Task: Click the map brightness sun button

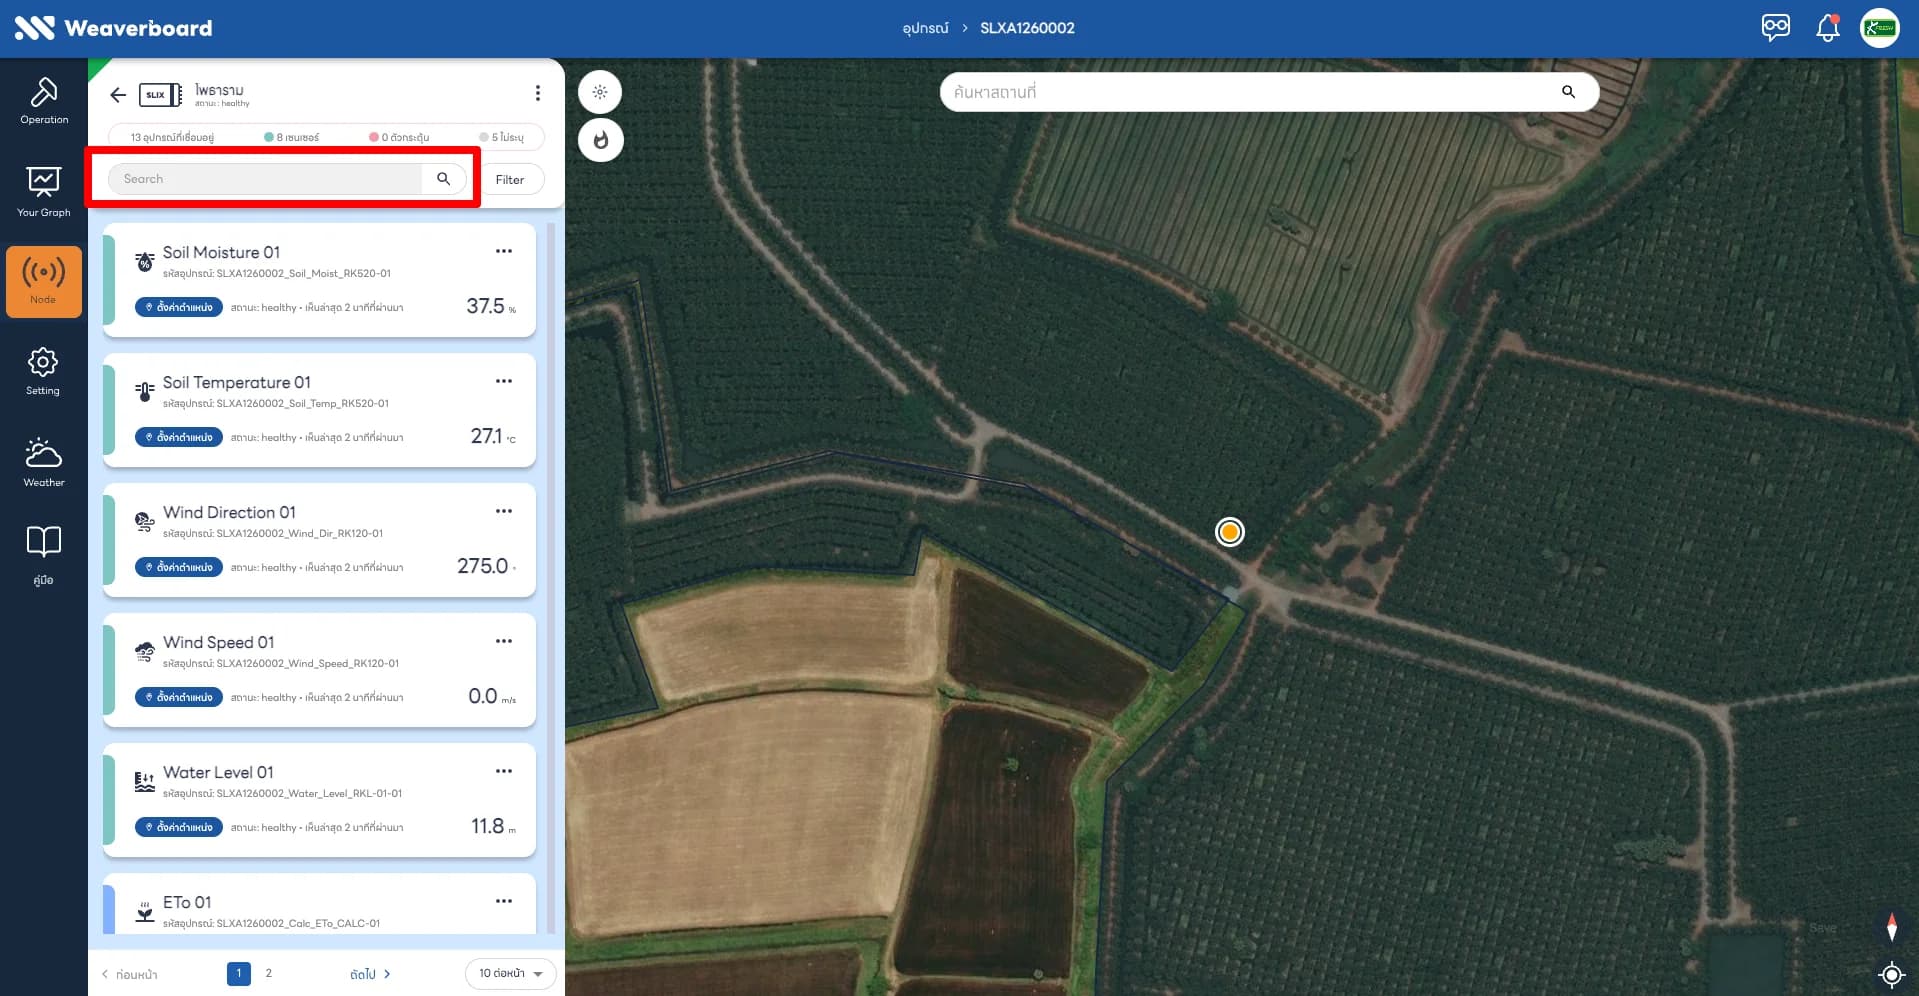Action: tap(600, 92)
